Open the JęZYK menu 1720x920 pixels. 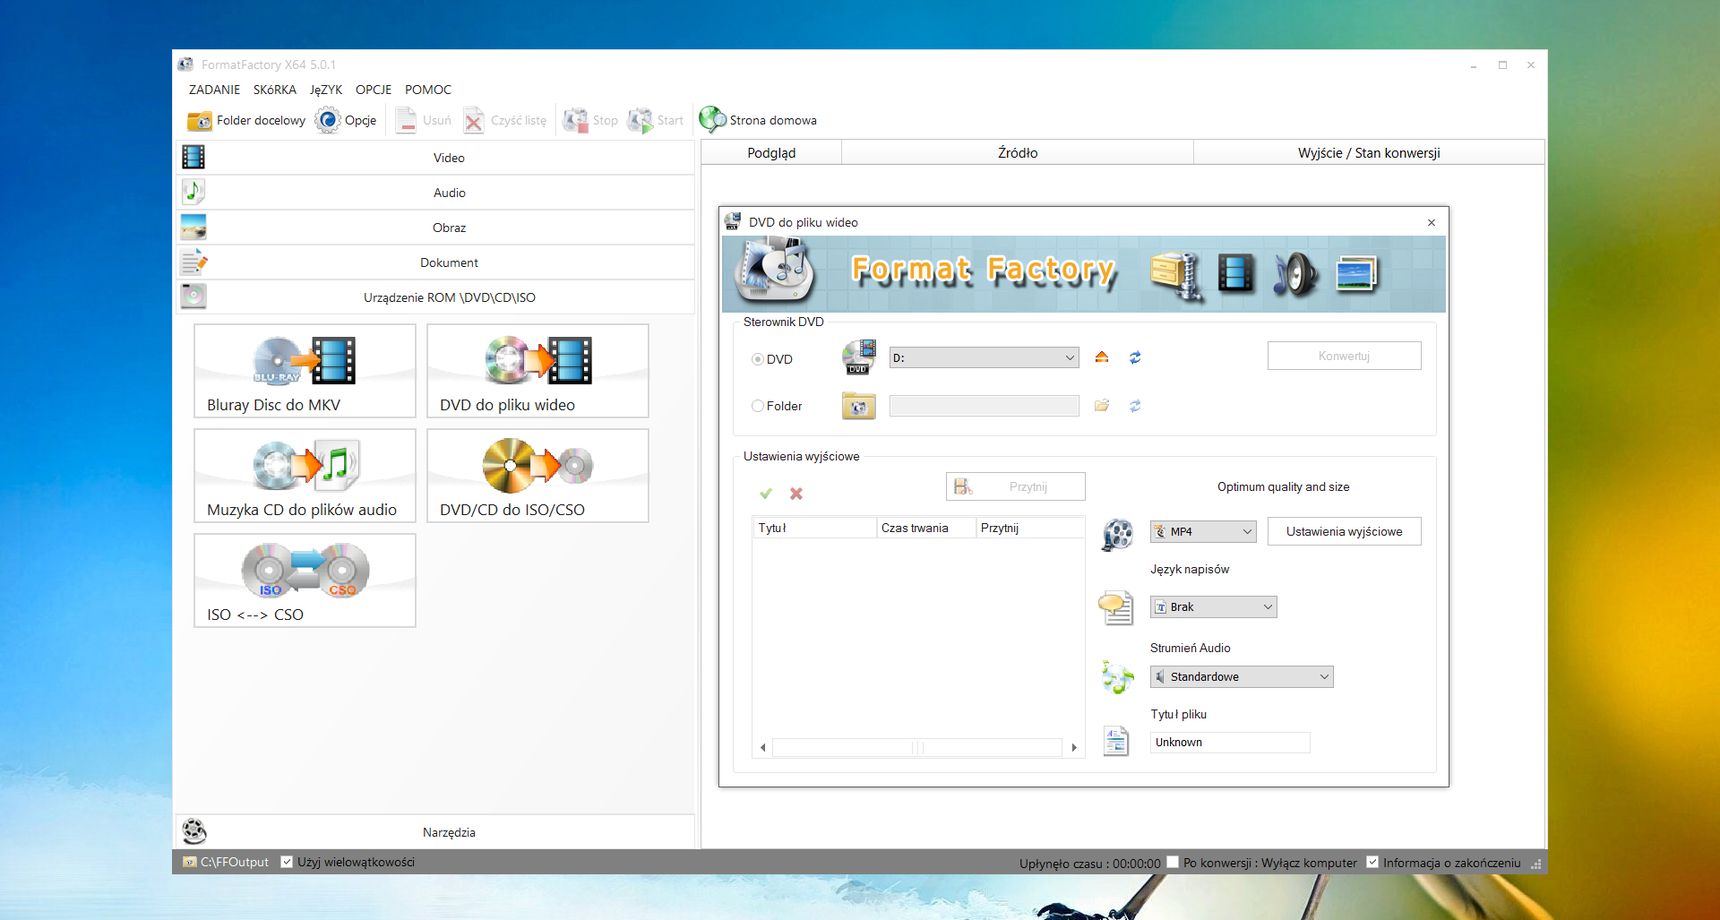pyautogui.click(x=326, y=89)
